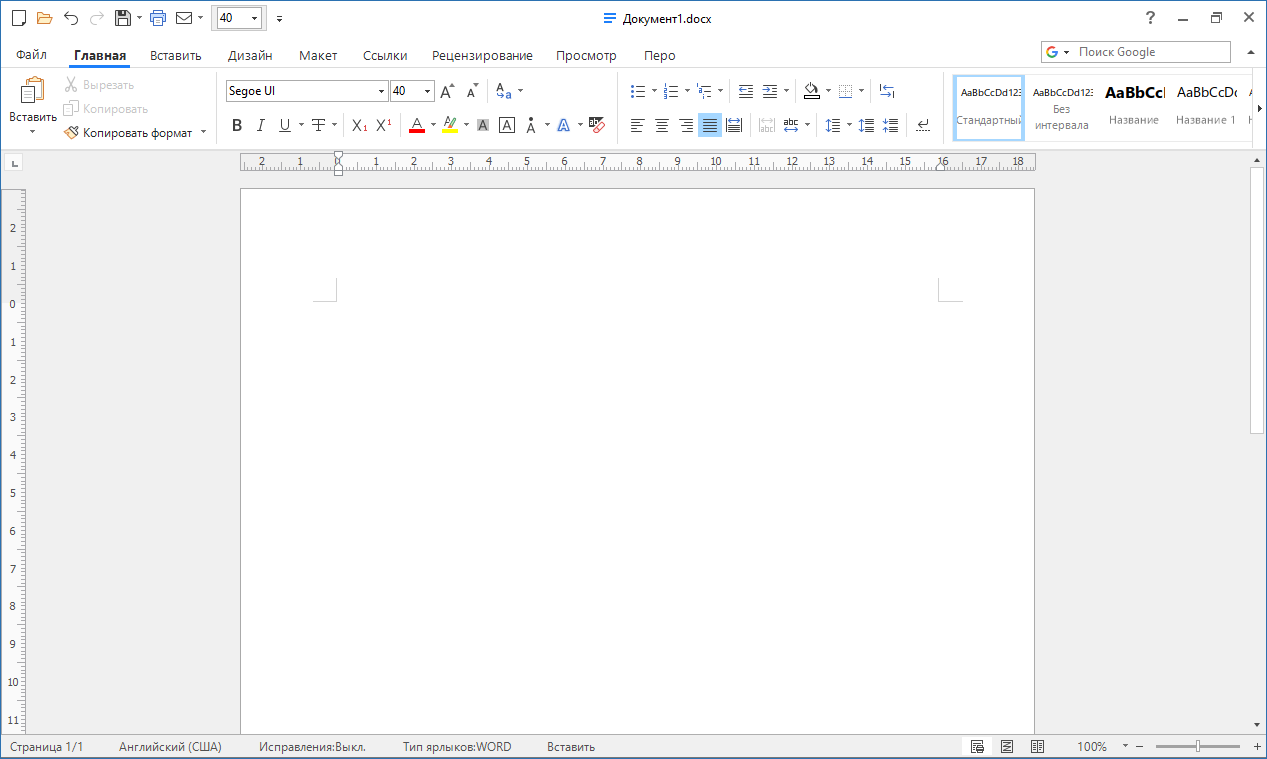Click the Английский (США) language indicator
1267x759 pixels.
170,747
